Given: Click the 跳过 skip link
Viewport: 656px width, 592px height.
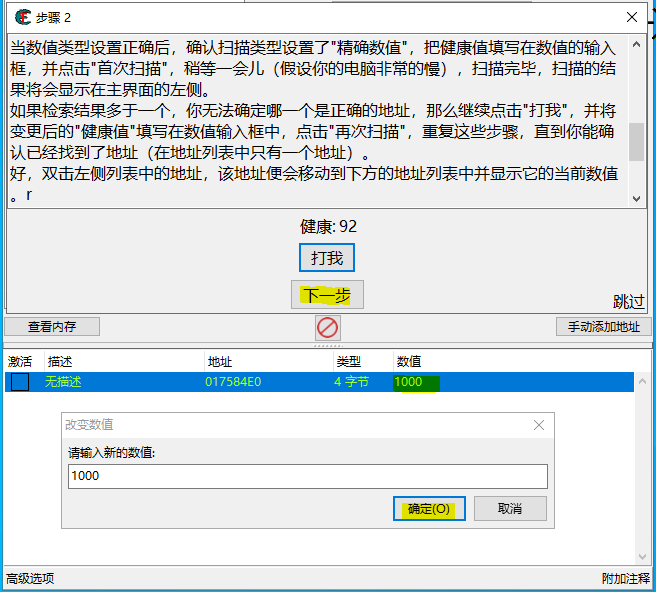Looking at the screenshot, I should 629,301.
